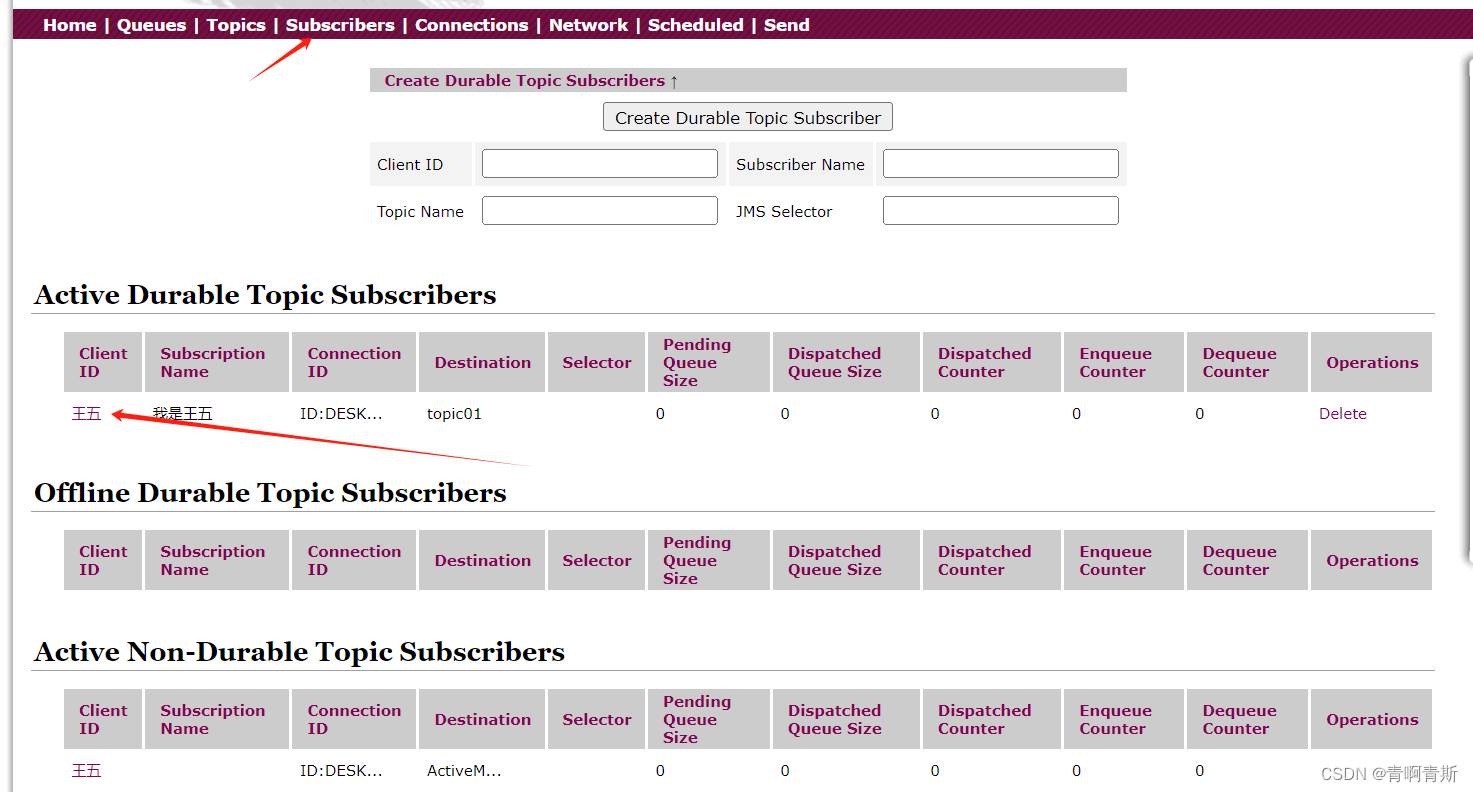
Task: Click the Active Non-Durable Topic Subscribers heading
Action: (299, 652)
